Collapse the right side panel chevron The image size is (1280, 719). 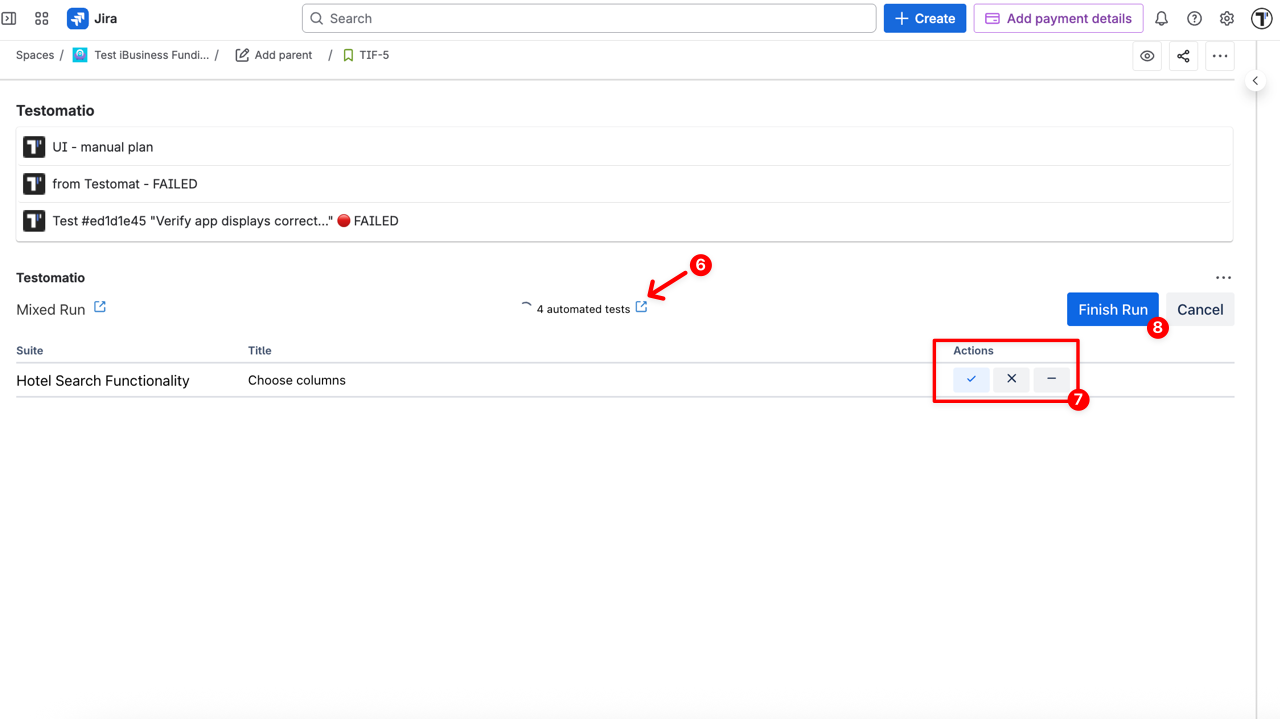(1255, 81)
